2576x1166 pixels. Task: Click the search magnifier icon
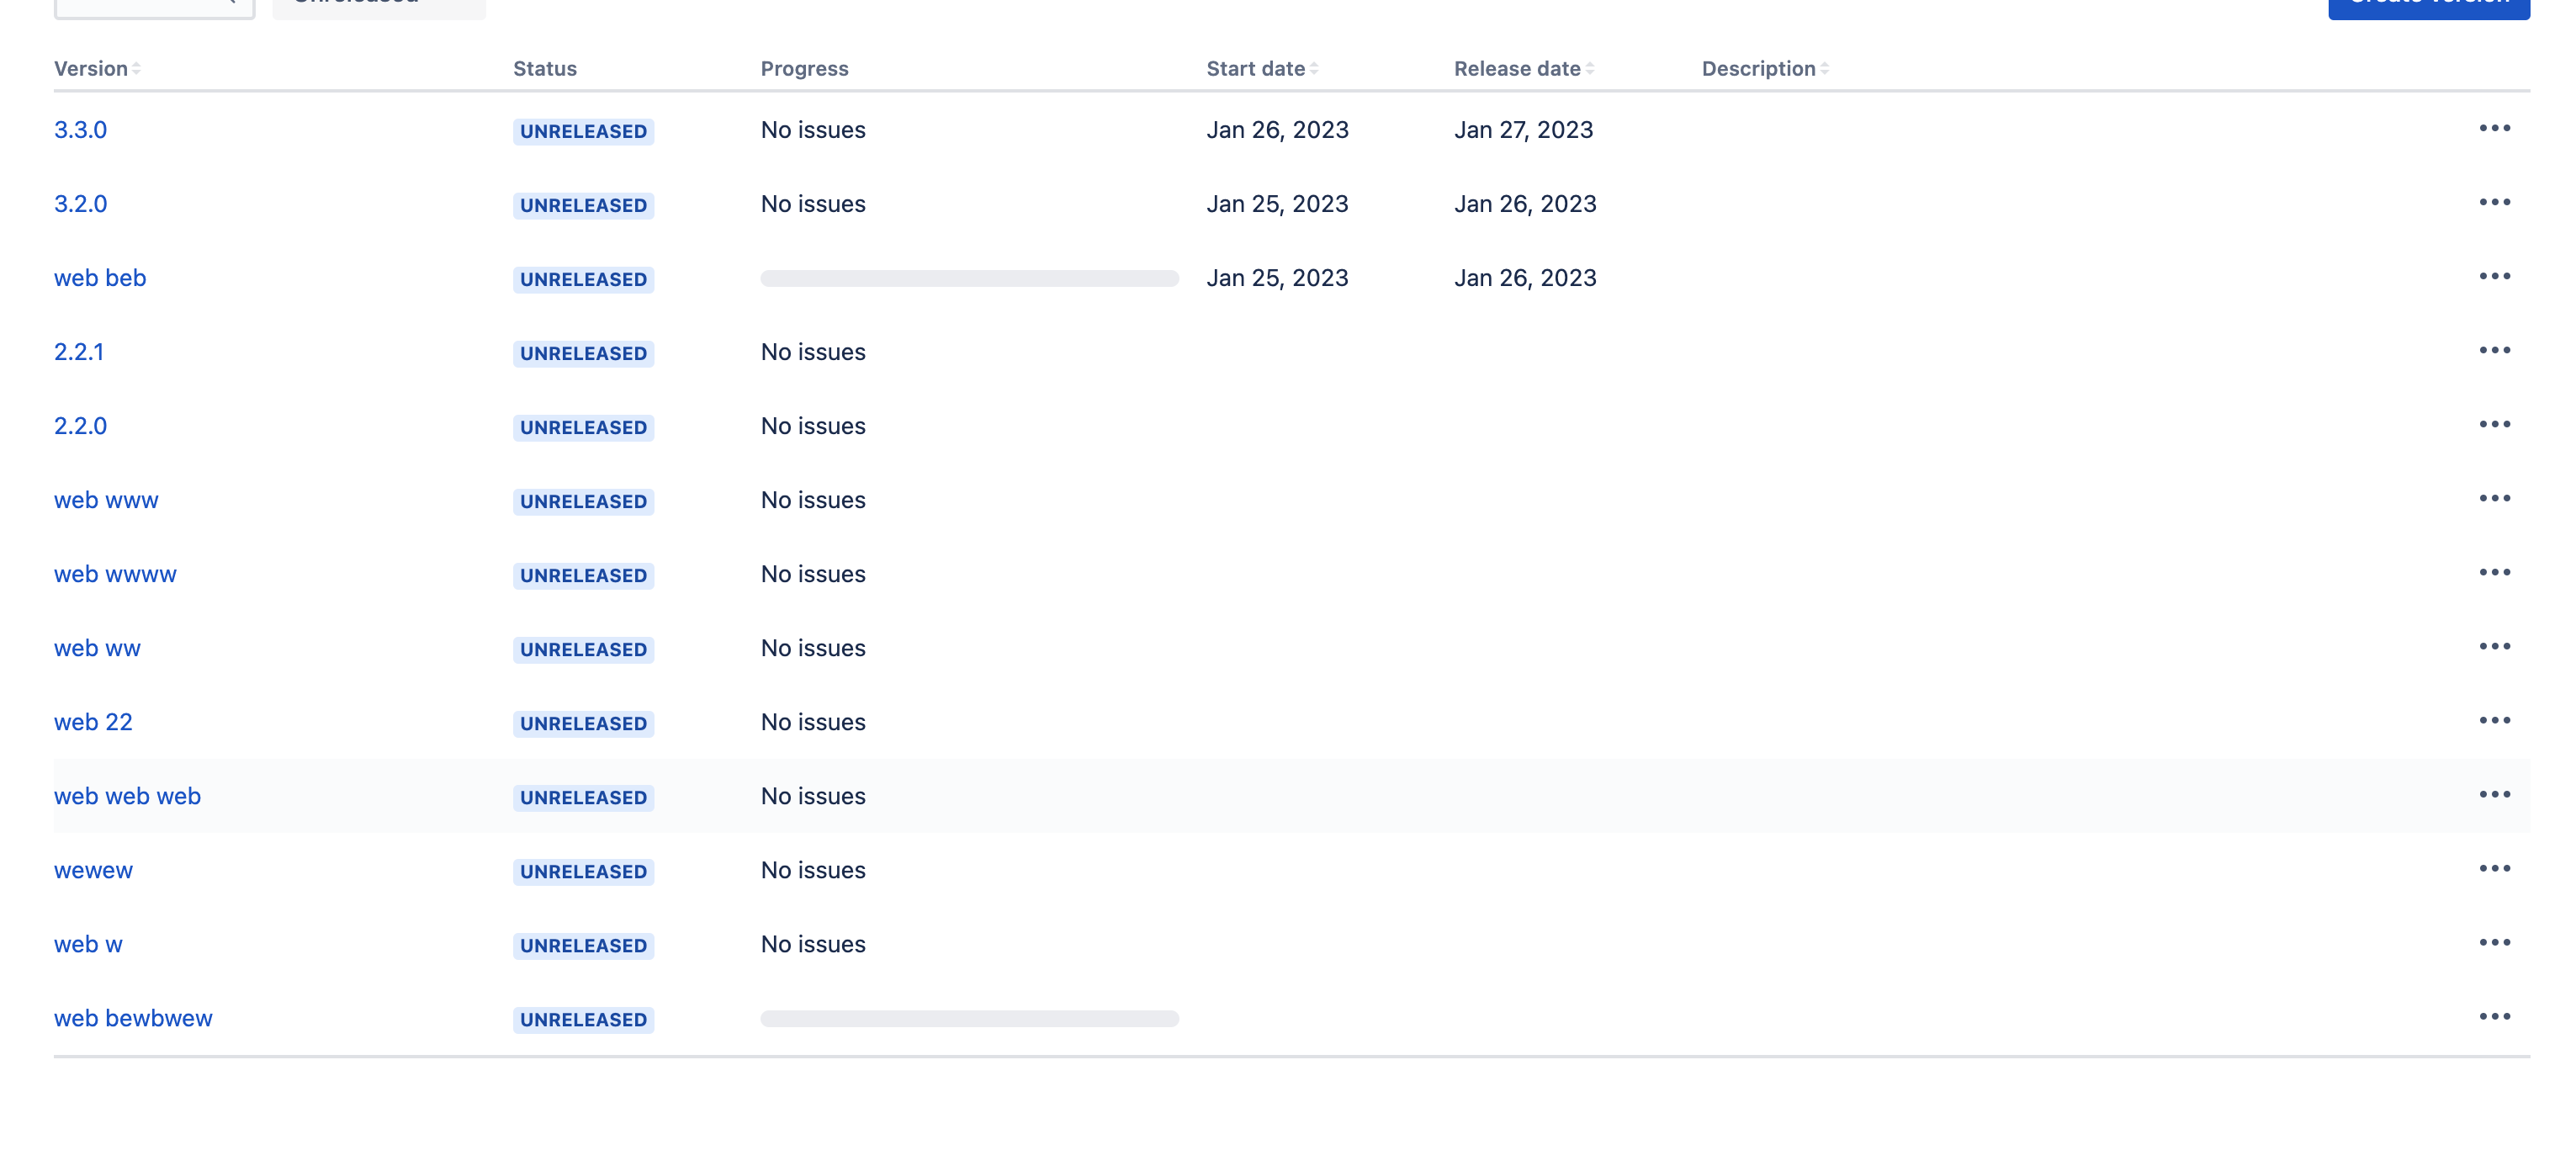[232, 2]
